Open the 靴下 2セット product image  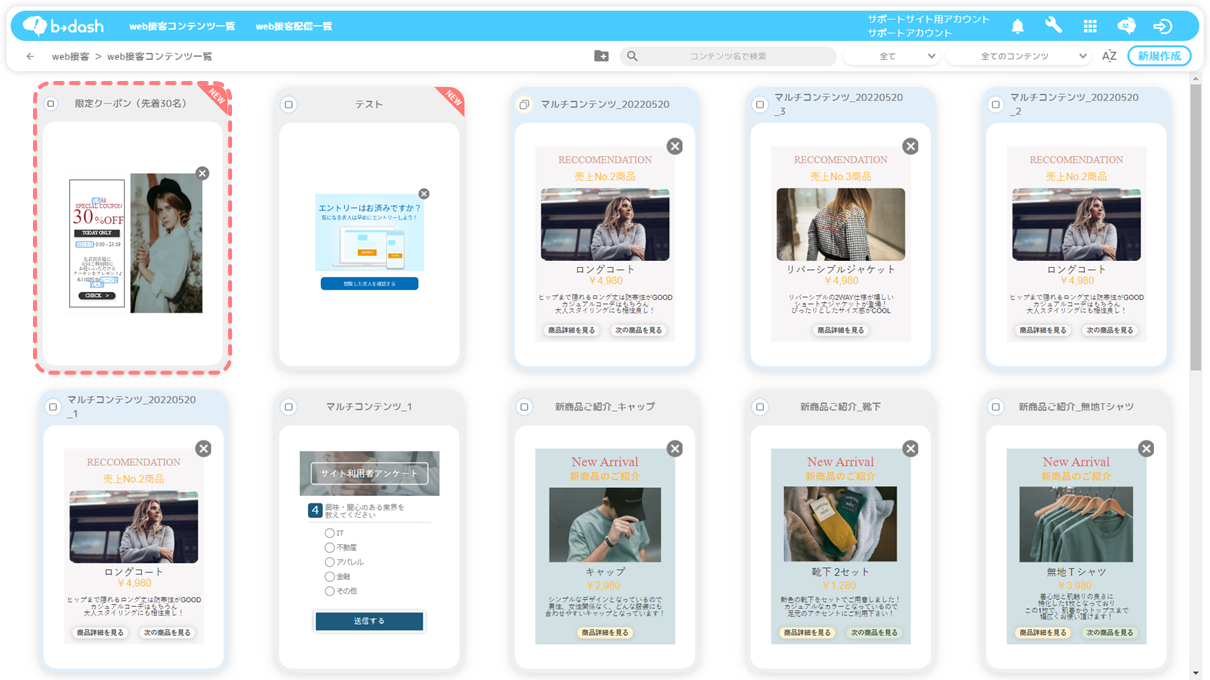click(x=840, y=525)
